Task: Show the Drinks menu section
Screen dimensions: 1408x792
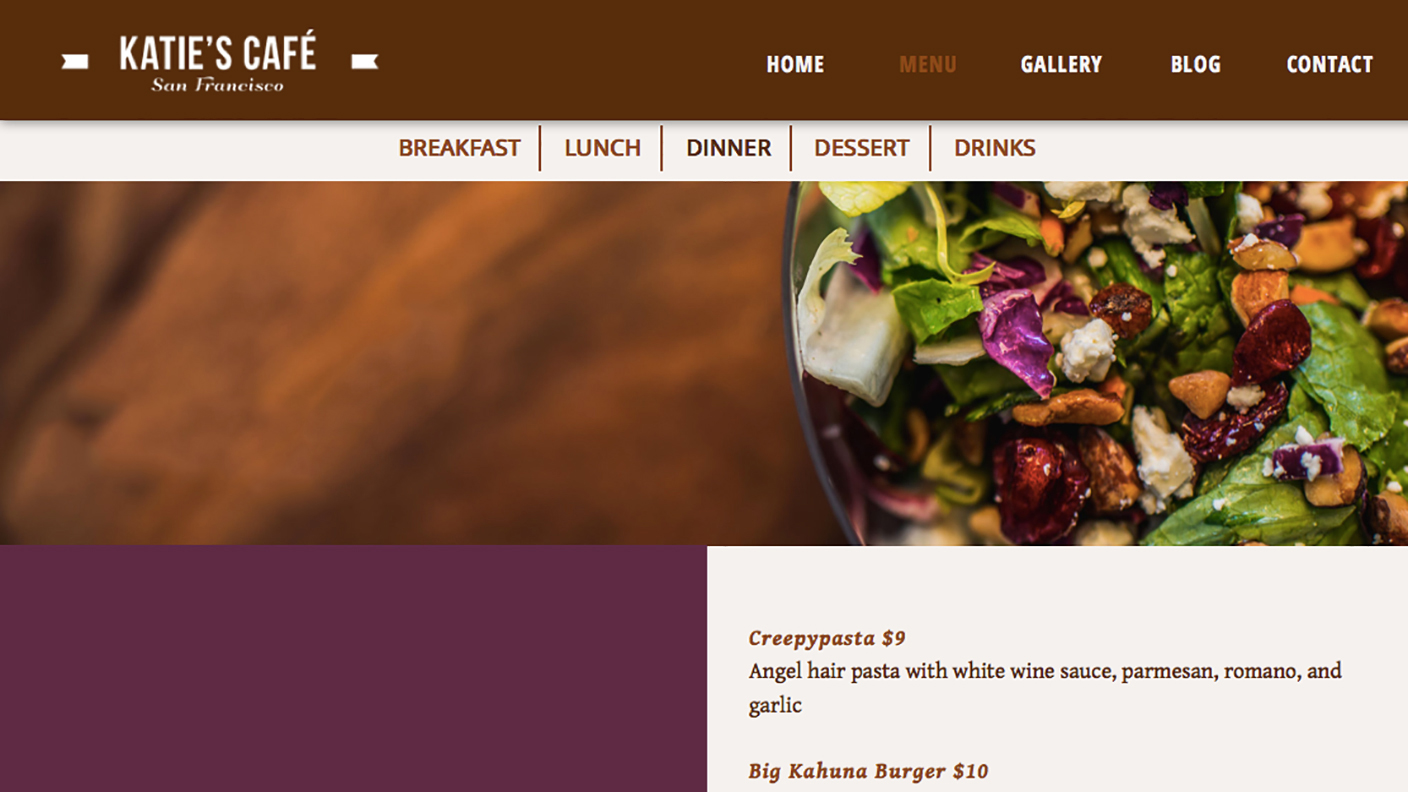Action: [x=994, y=148]
